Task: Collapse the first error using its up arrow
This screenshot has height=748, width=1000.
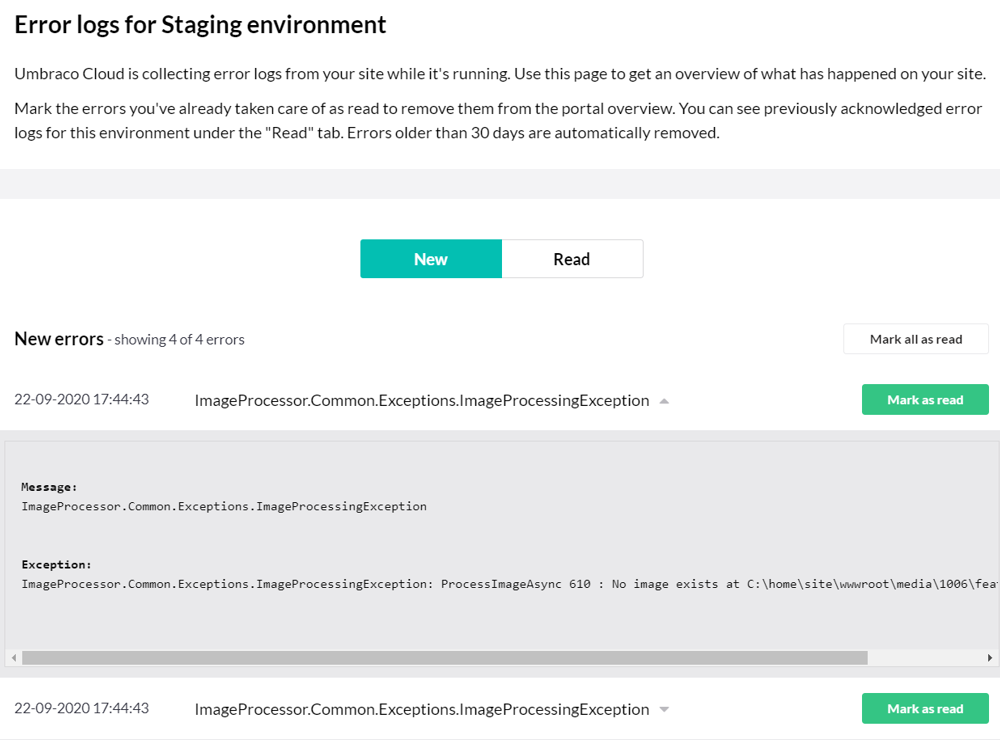Action: (664, 401)
